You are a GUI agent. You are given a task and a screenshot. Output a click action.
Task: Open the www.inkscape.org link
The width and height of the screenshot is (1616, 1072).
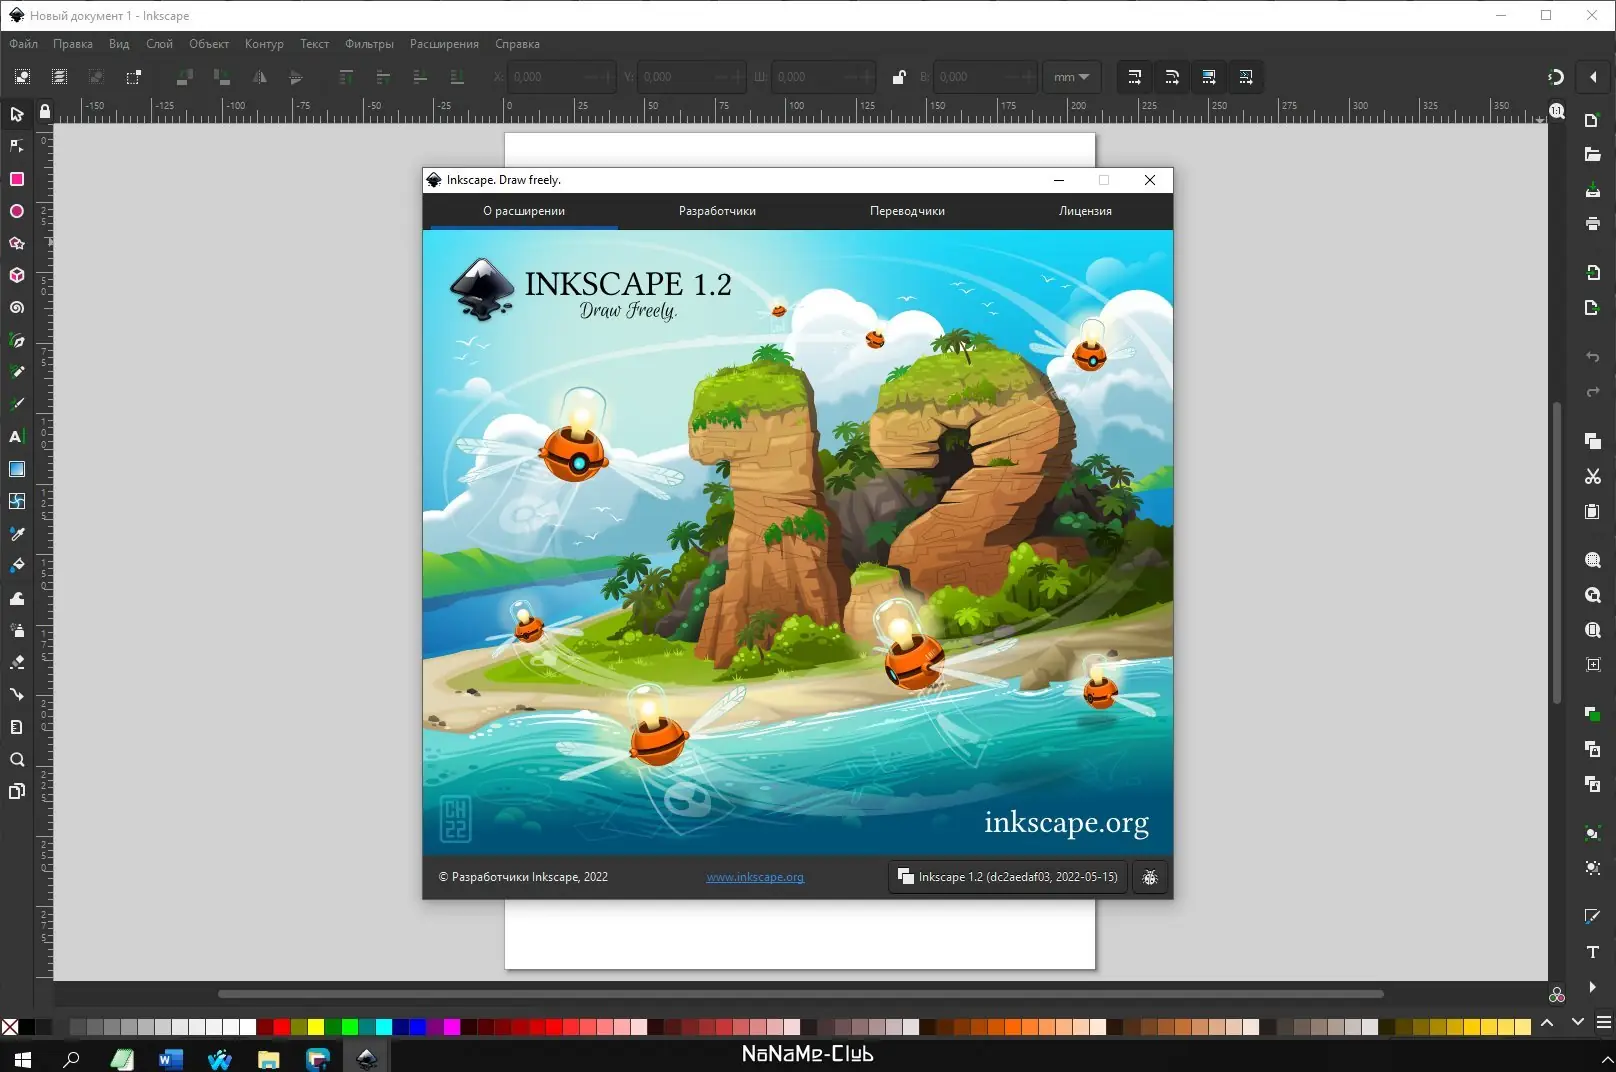point(755,877)
